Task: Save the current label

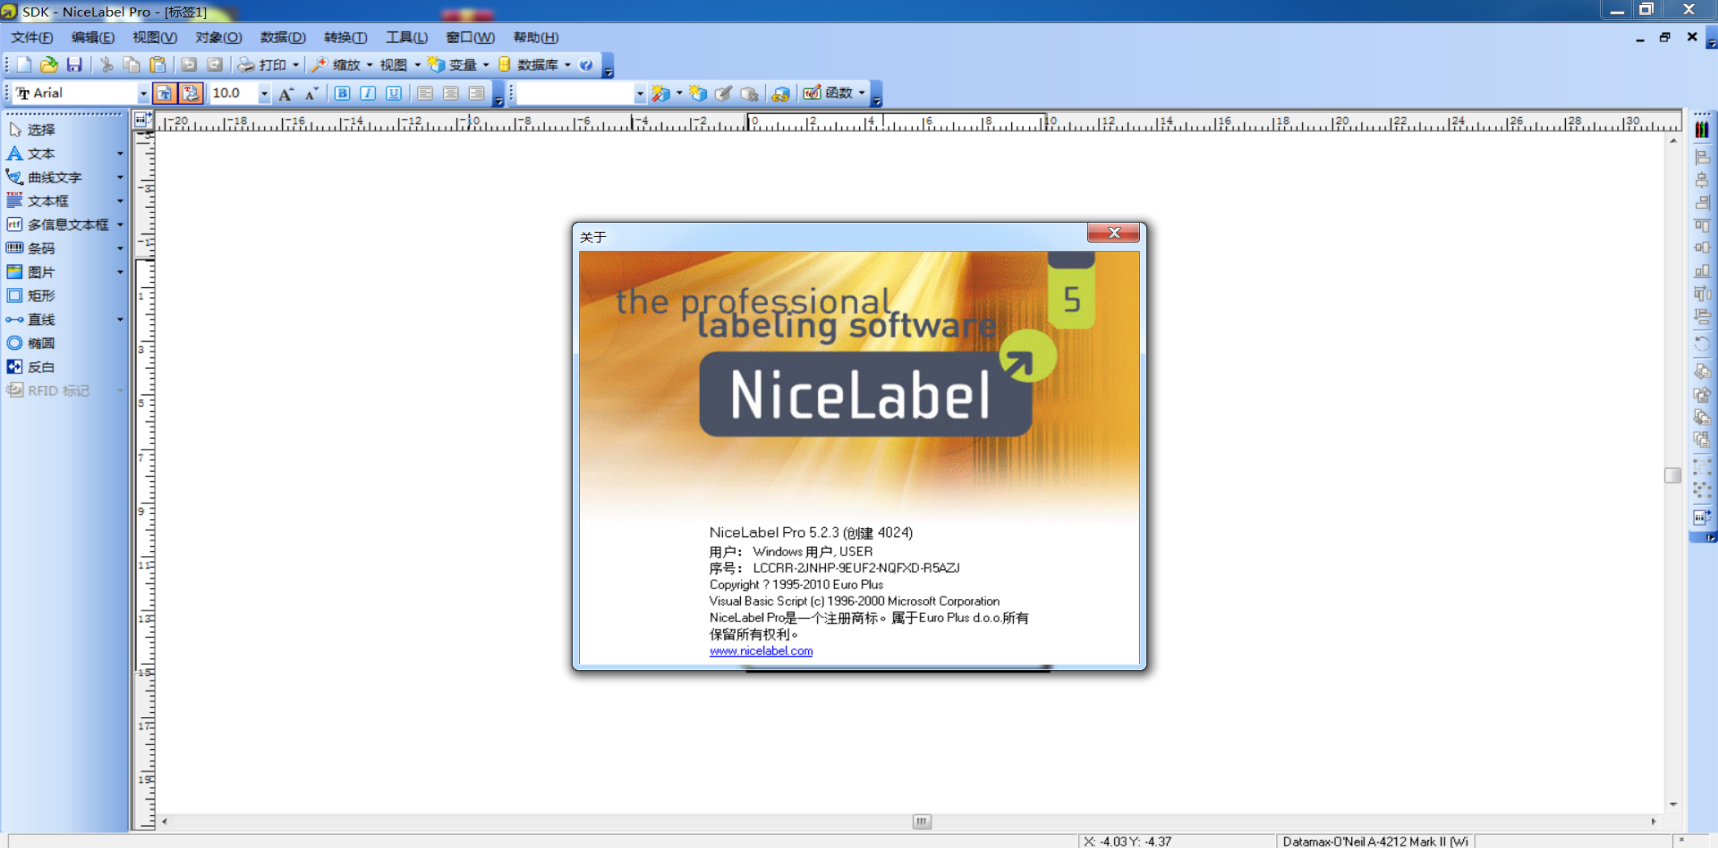Action: [x=74, y=65]
